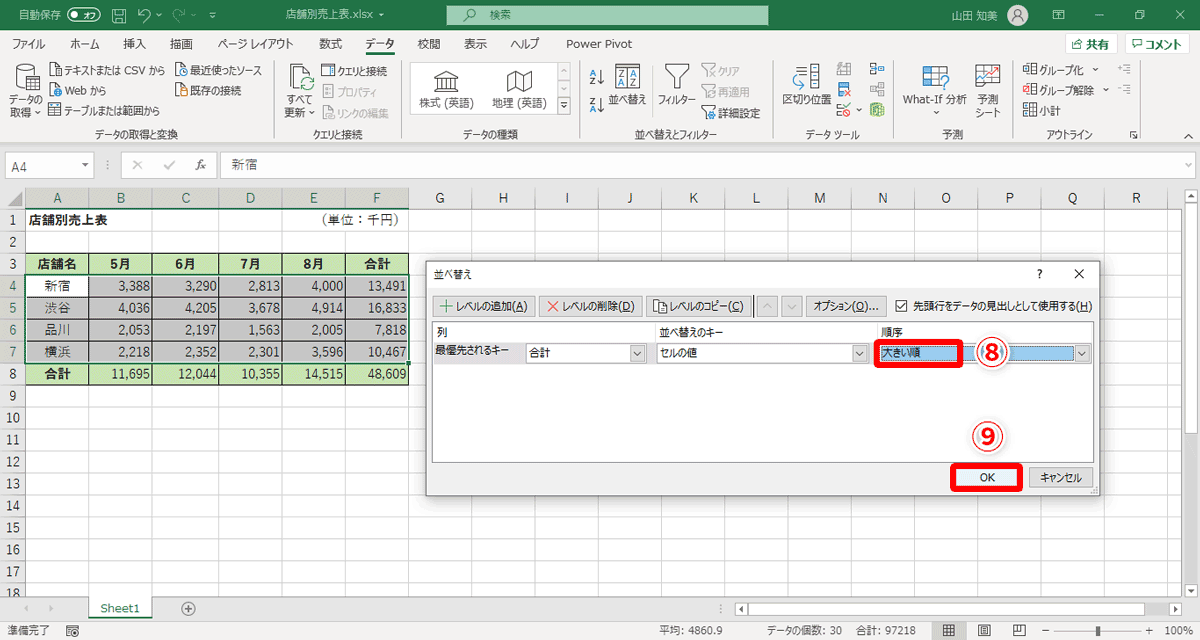
Task: Switch to normal view in status bar
Action: [x=949, y=630]
